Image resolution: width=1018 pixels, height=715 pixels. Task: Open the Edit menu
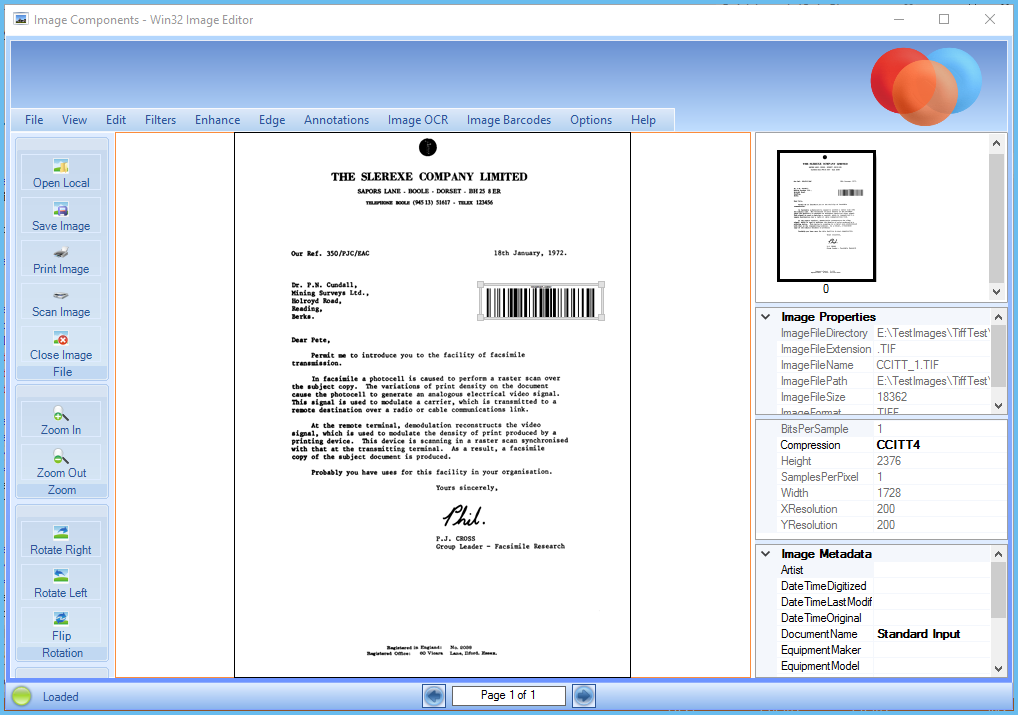(x=116, y=120)
